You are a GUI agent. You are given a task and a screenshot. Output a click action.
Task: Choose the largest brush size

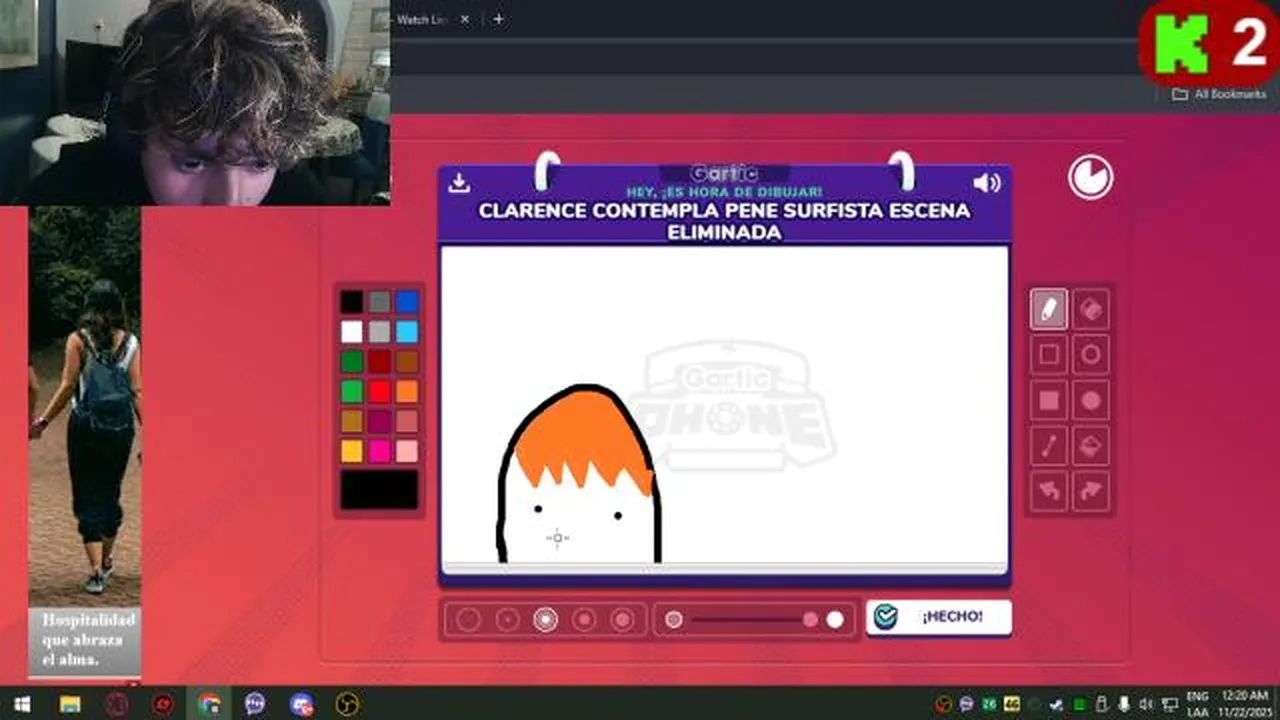pos(622,620)
